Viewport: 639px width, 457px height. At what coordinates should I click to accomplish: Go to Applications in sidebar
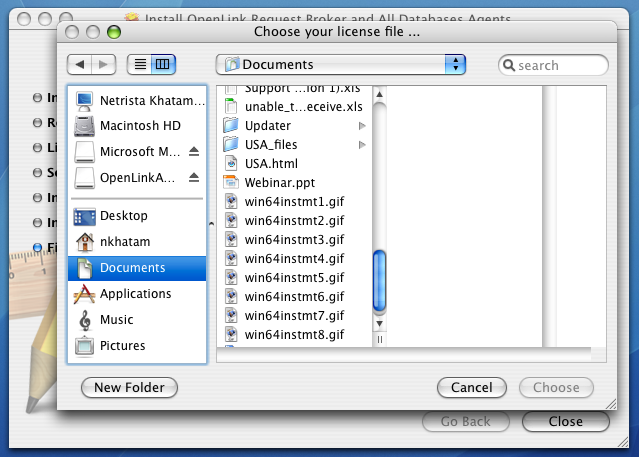pos(135,294)
